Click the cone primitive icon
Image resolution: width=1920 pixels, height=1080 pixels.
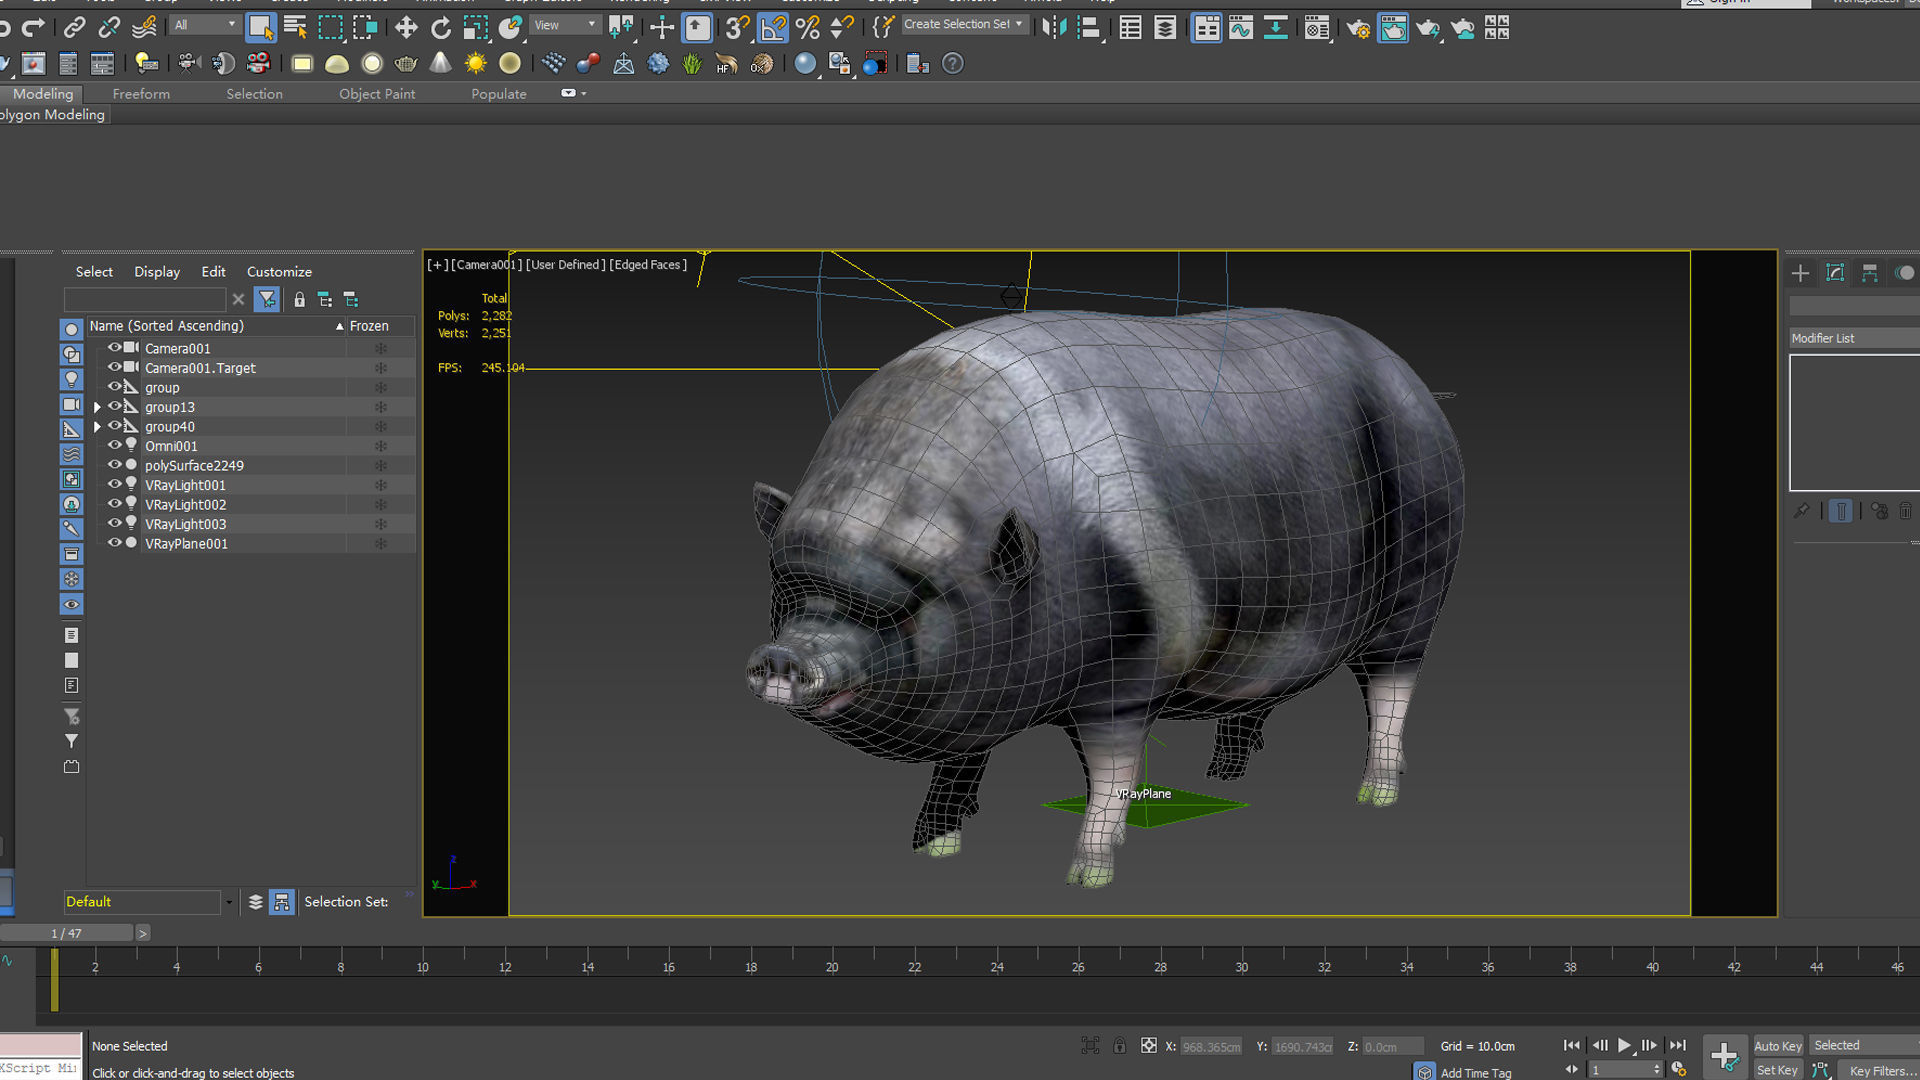[441, 64]
